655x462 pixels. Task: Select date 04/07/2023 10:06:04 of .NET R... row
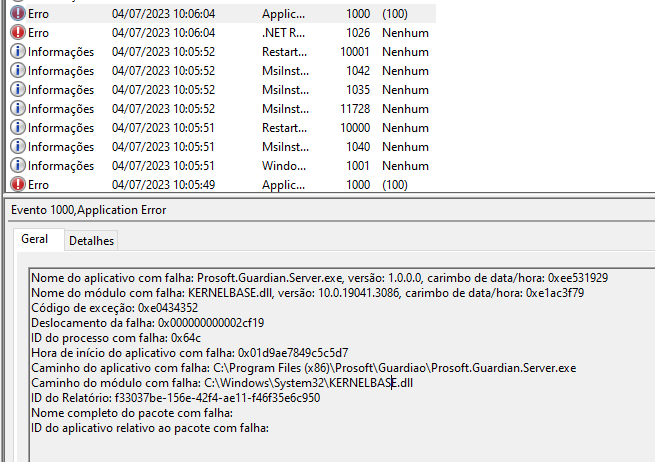163,33
